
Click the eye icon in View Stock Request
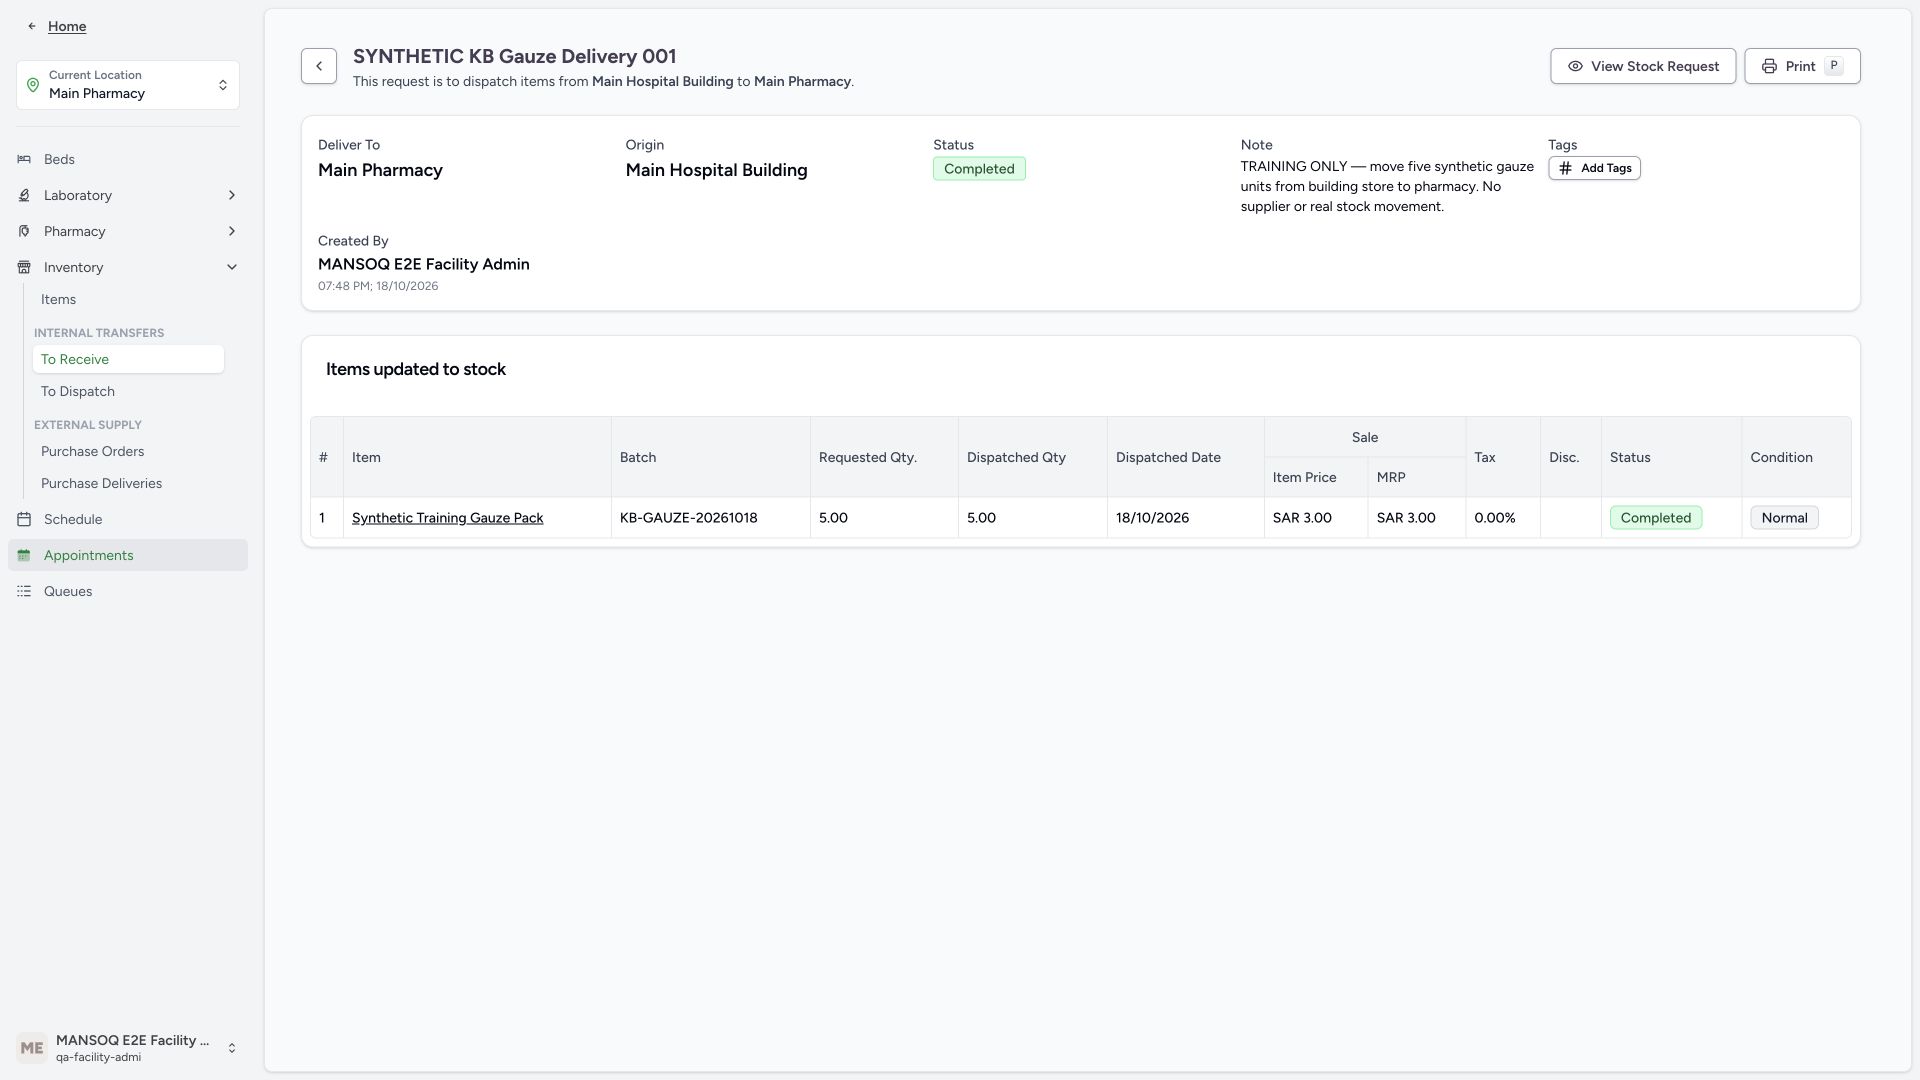coord(1575,66)
